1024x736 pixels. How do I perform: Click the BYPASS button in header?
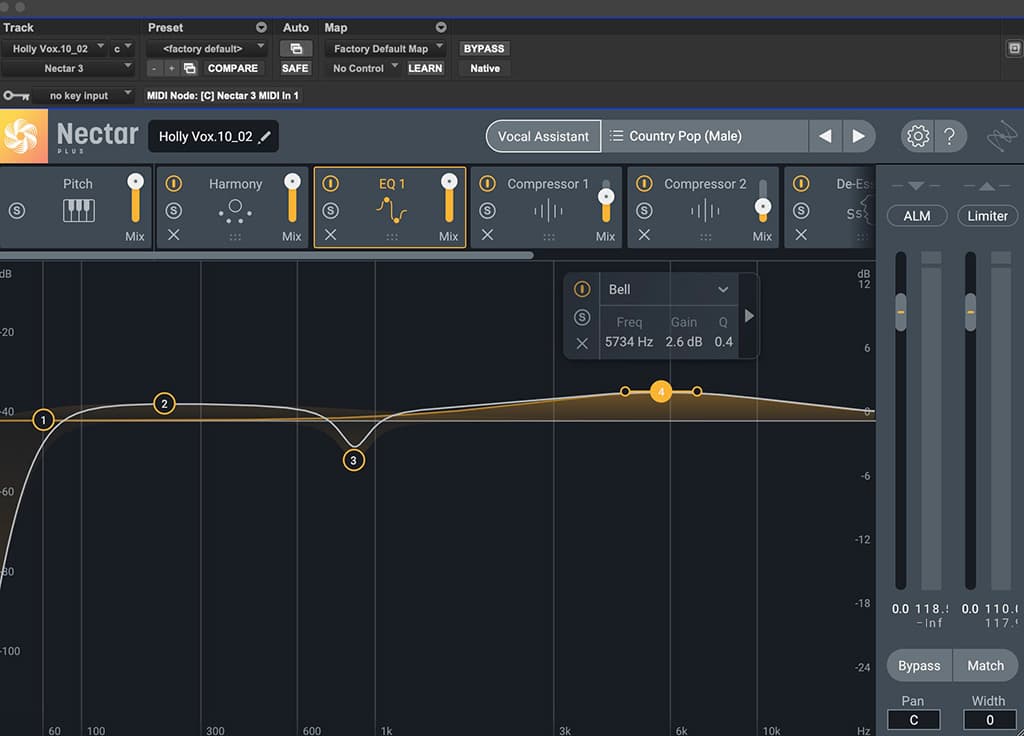[x=484, y=48]
